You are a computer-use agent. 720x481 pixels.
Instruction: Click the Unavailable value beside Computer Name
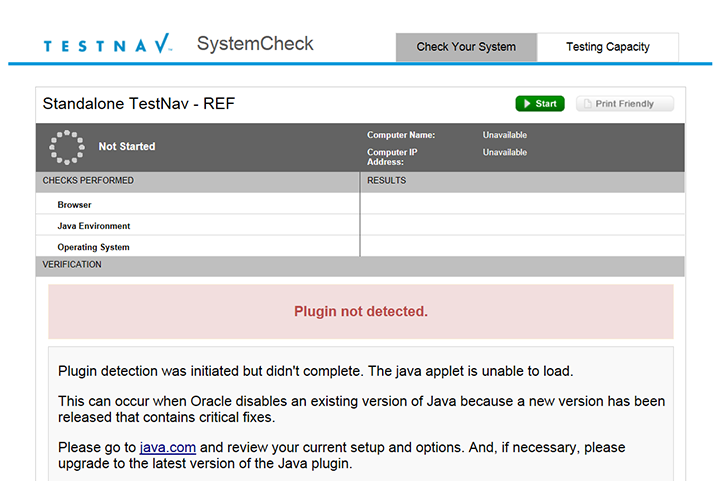click(x=504, y=135)
